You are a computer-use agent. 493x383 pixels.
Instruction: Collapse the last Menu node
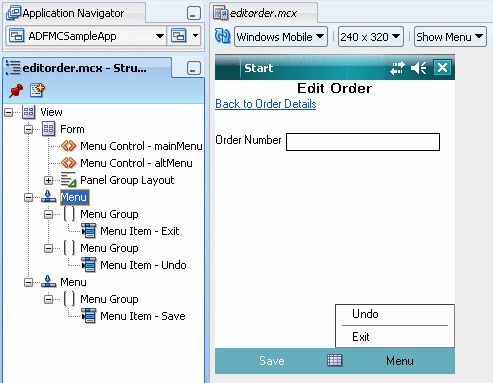click(x=29, y=282)
